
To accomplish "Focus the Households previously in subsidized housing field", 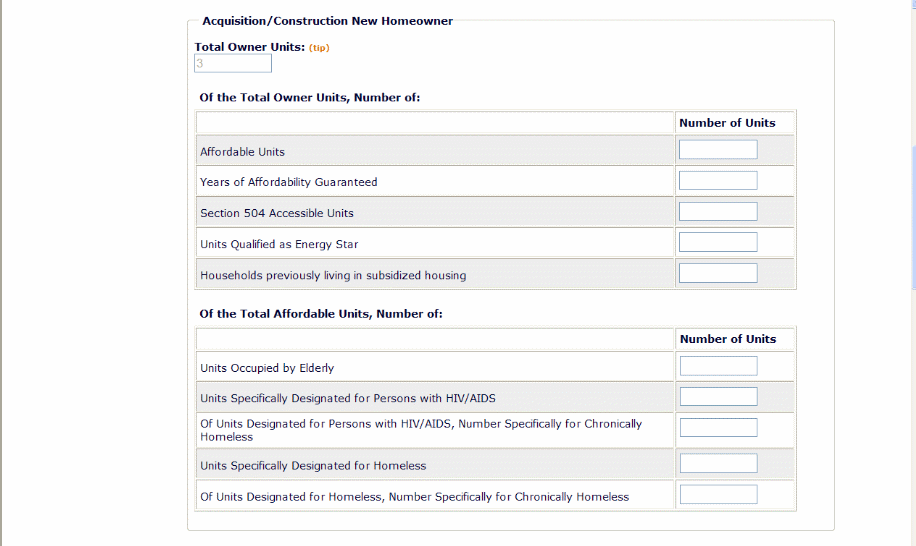I will click(718, 274).
